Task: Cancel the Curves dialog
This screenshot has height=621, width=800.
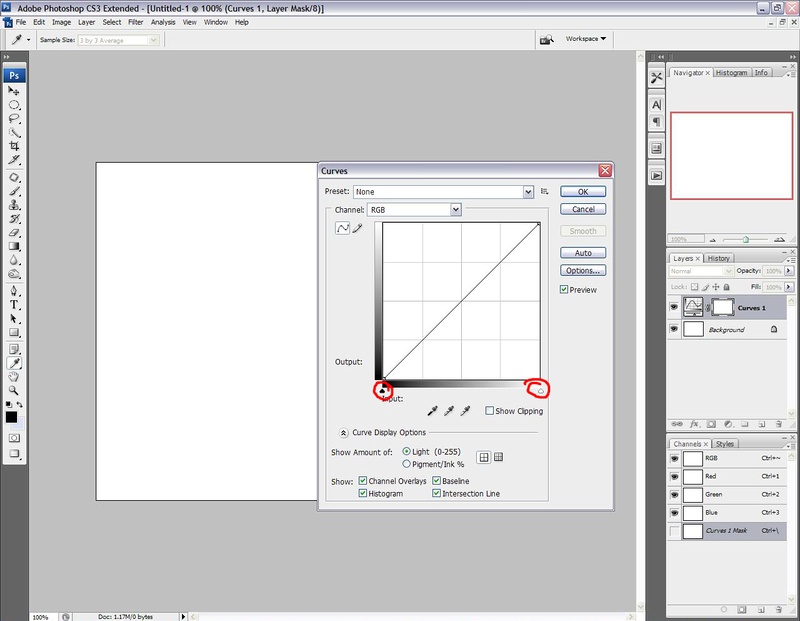Action: (x=583, y=209)
